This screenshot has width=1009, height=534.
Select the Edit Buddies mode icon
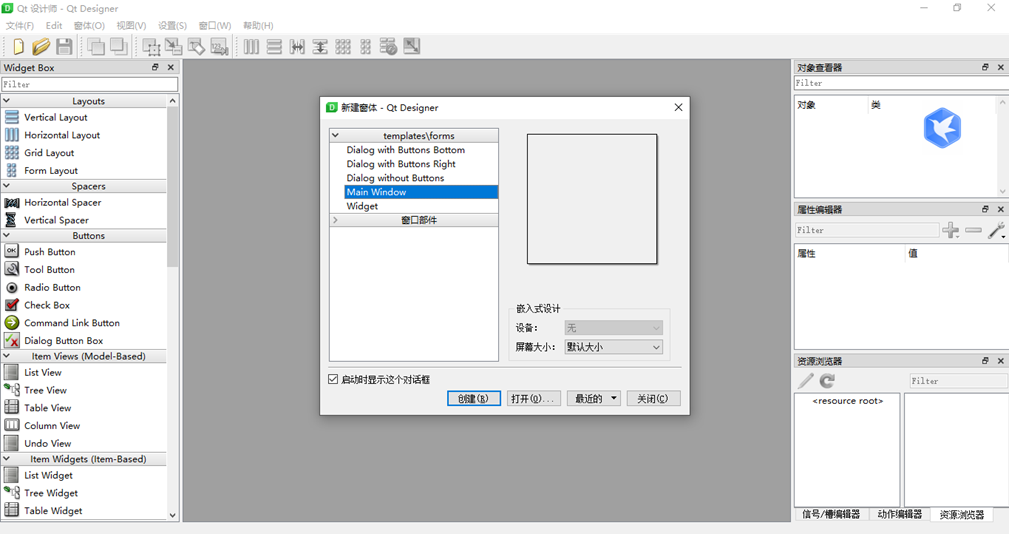(196, 46)
